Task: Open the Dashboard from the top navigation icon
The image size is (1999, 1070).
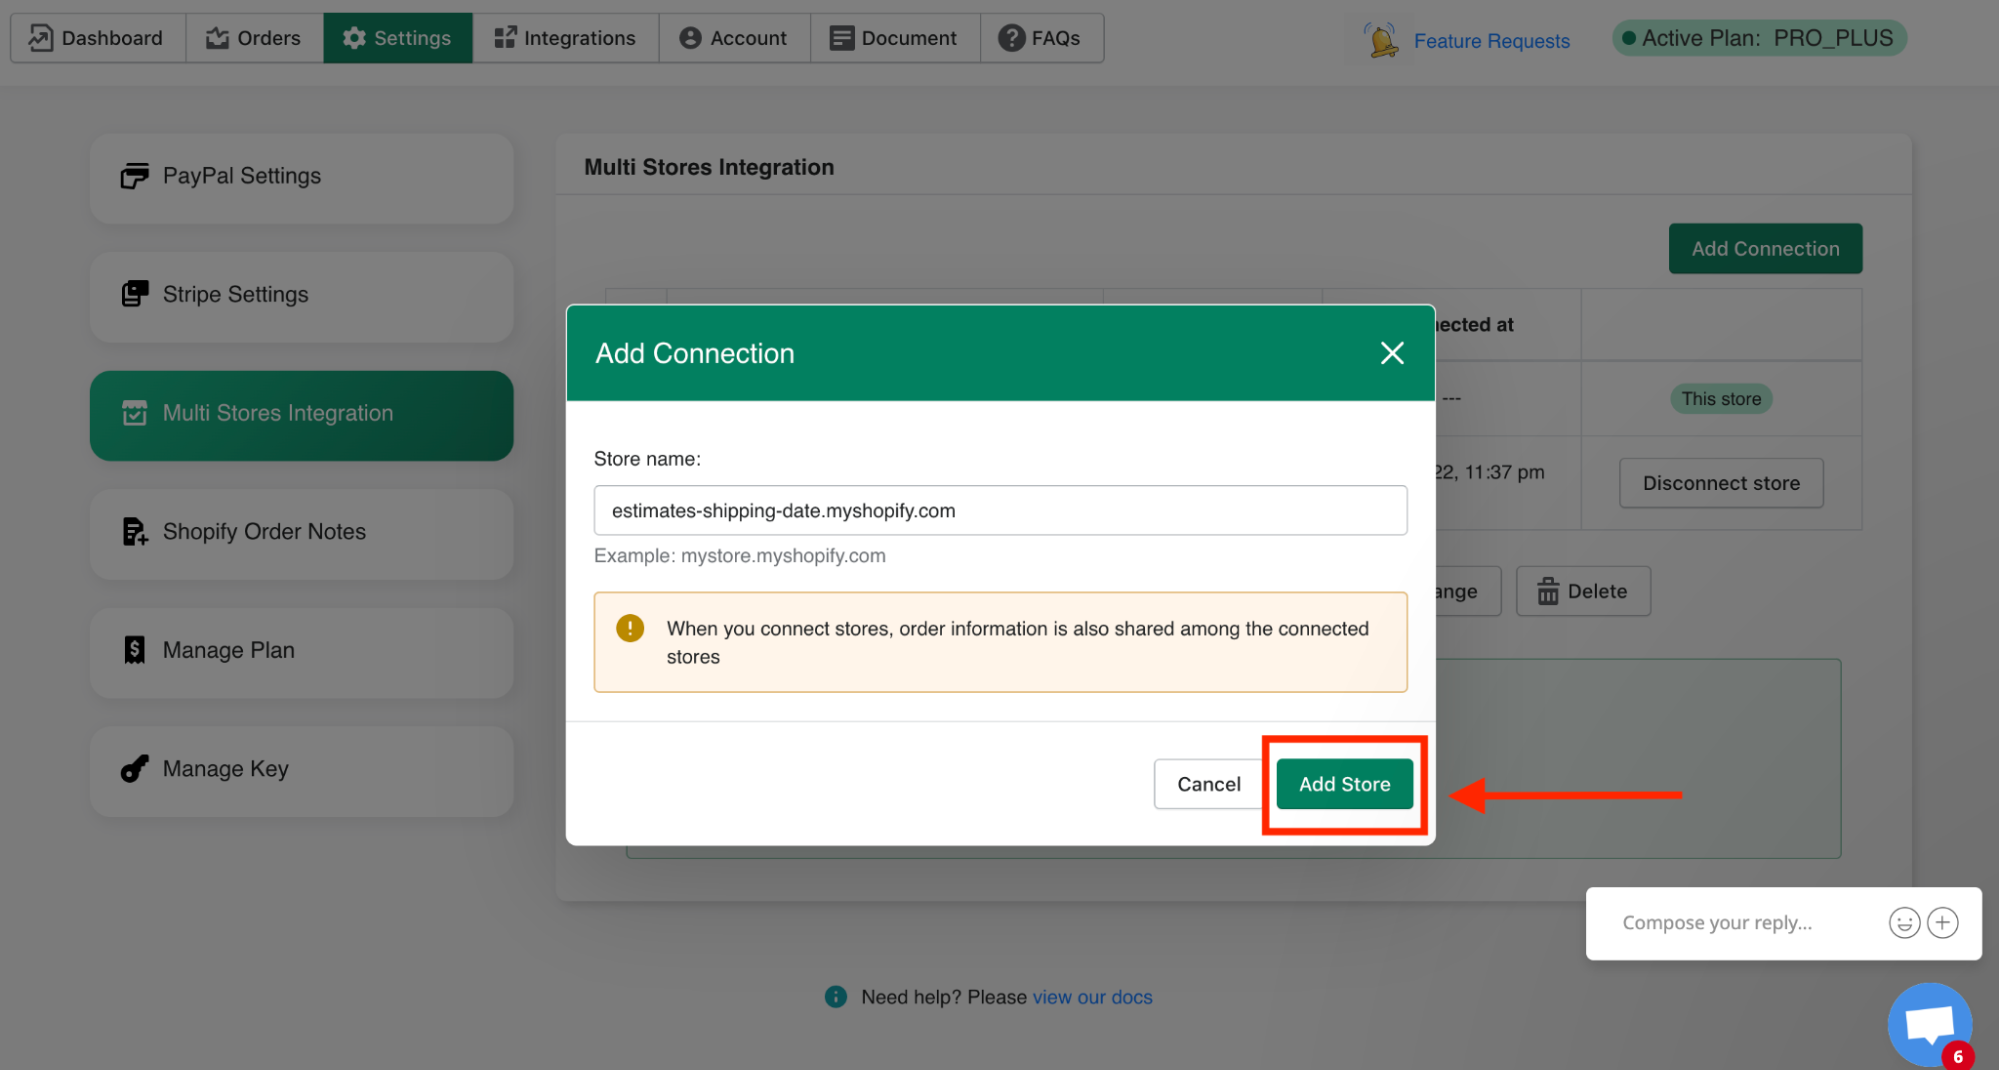Action: click(x=40, y=37)
